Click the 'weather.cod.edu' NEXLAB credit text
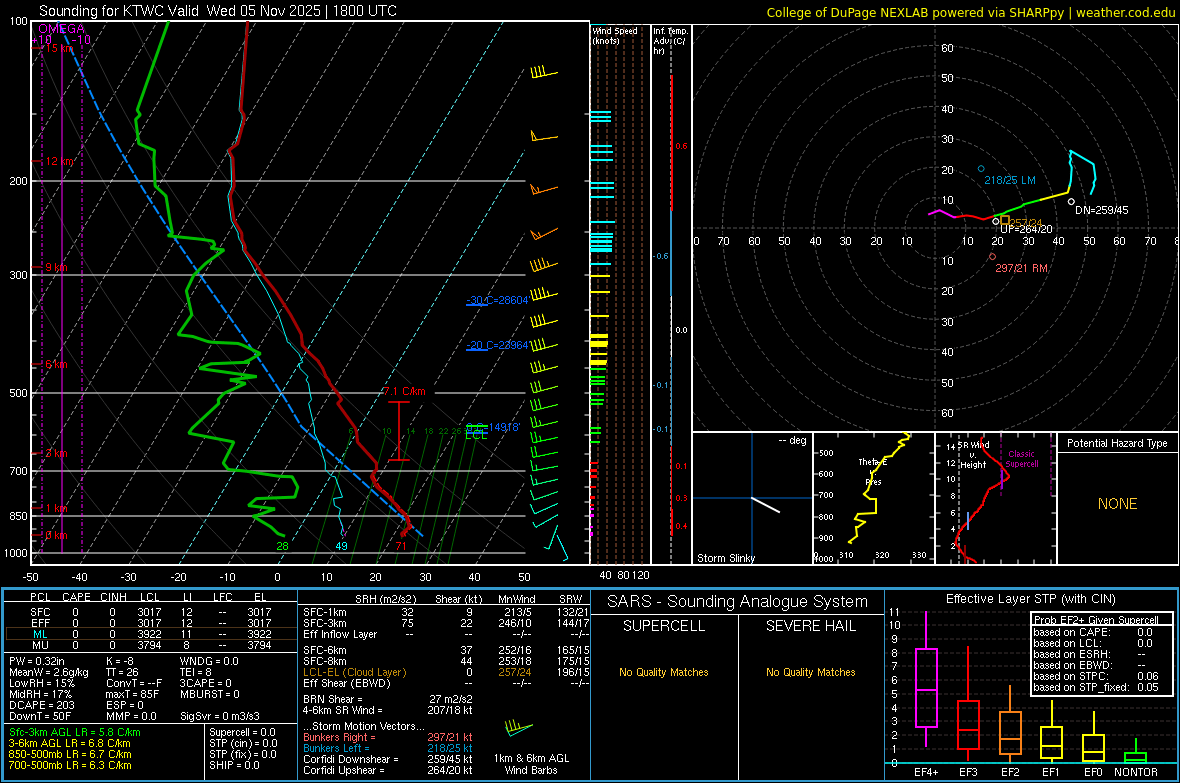Viewport: 1180px width, 783px height. [x=1125, y=12]
